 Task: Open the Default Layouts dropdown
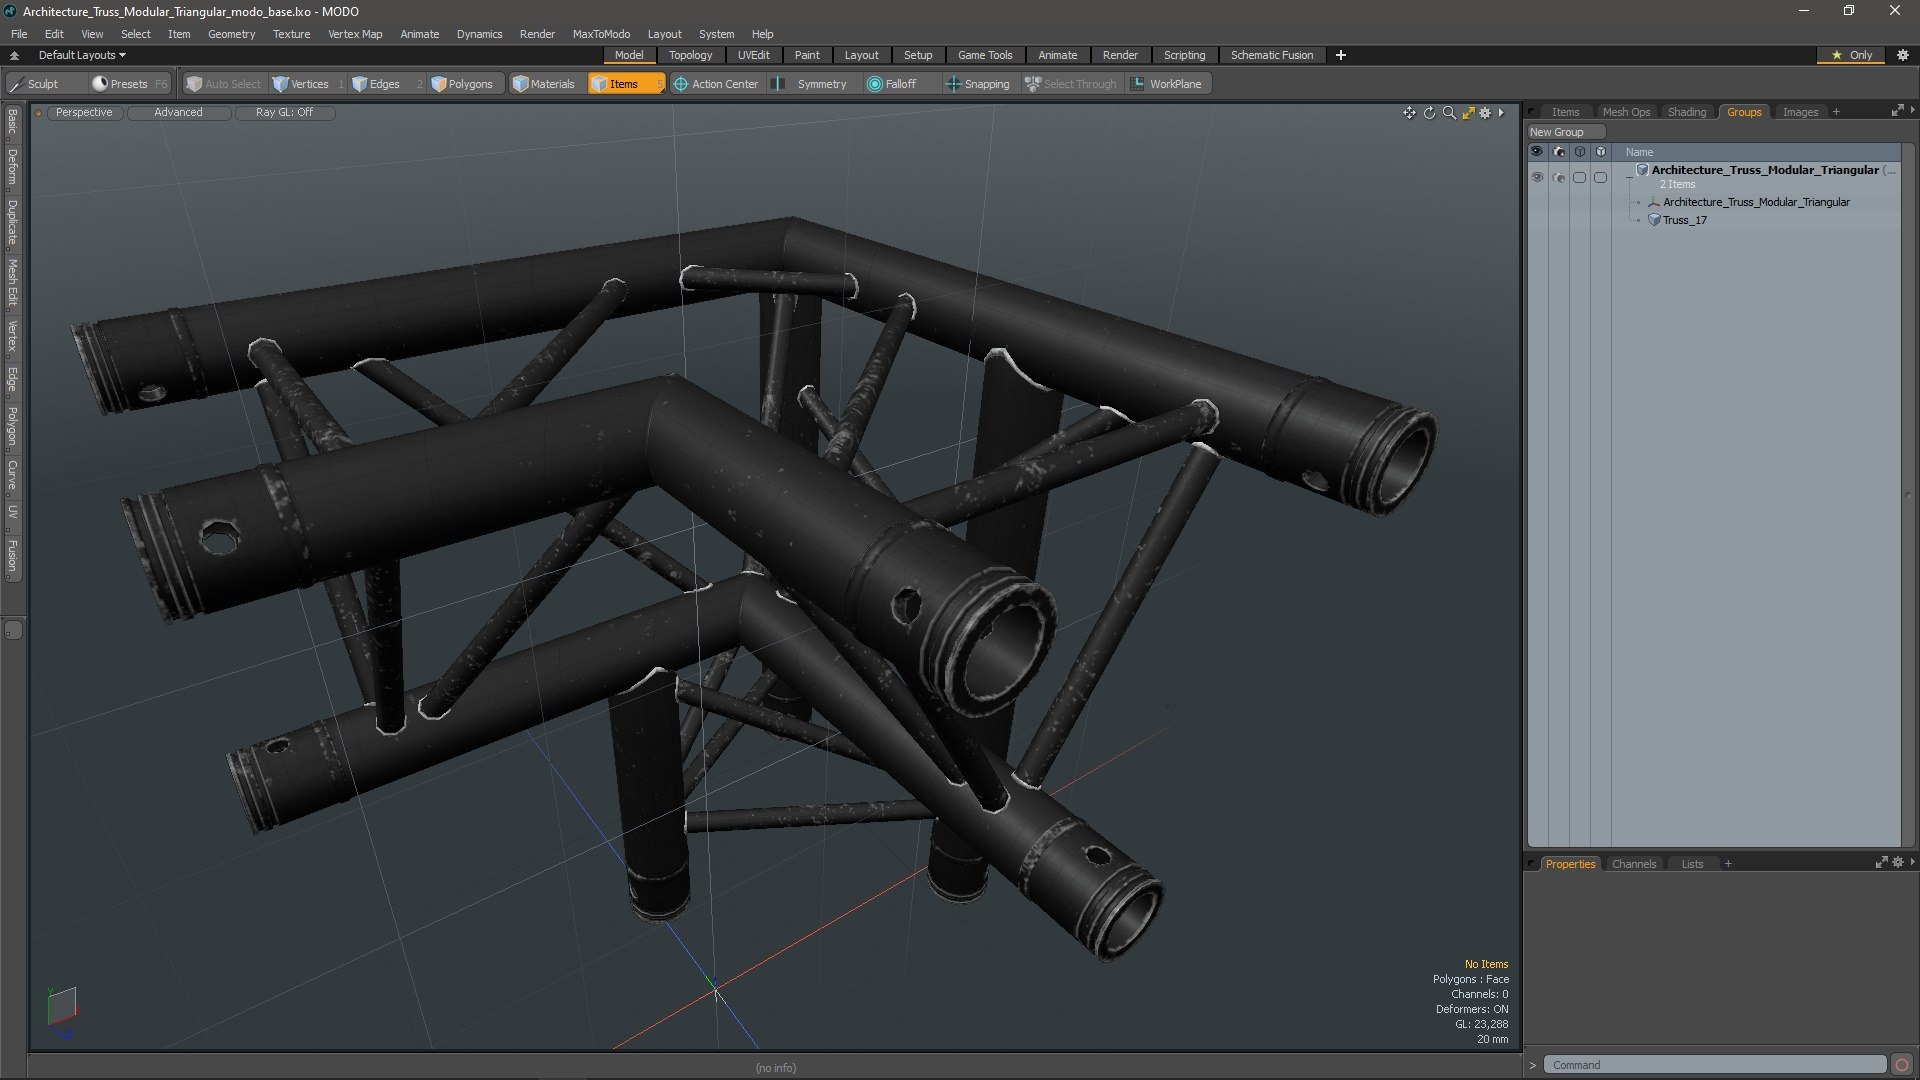coord(82,55)
